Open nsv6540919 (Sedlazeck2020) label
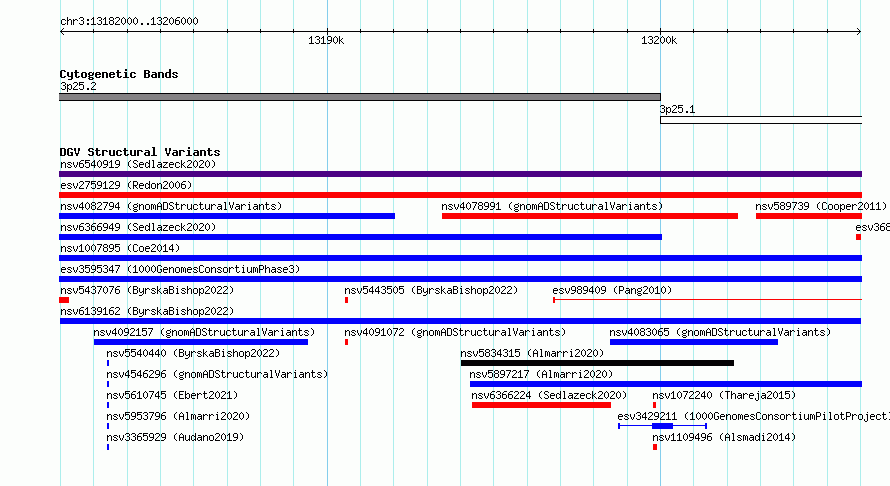The image size is (890, 486). (x=138, y=164)
